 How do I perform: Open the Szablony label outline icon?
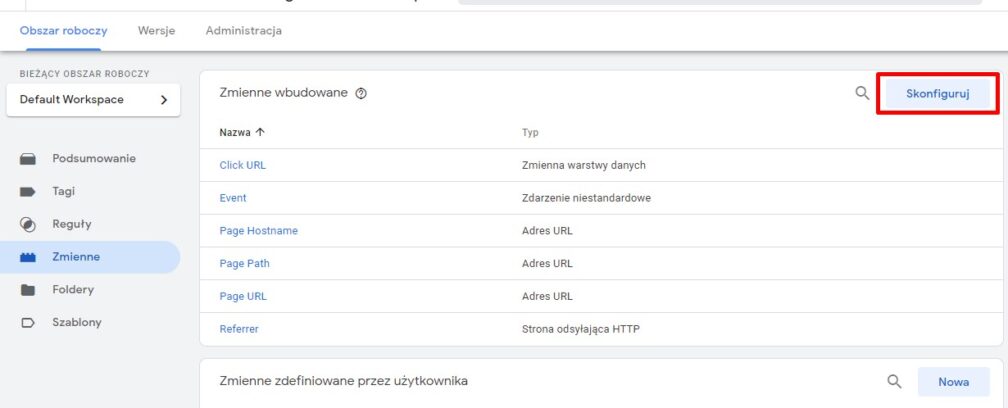click(x=28, y=323)
